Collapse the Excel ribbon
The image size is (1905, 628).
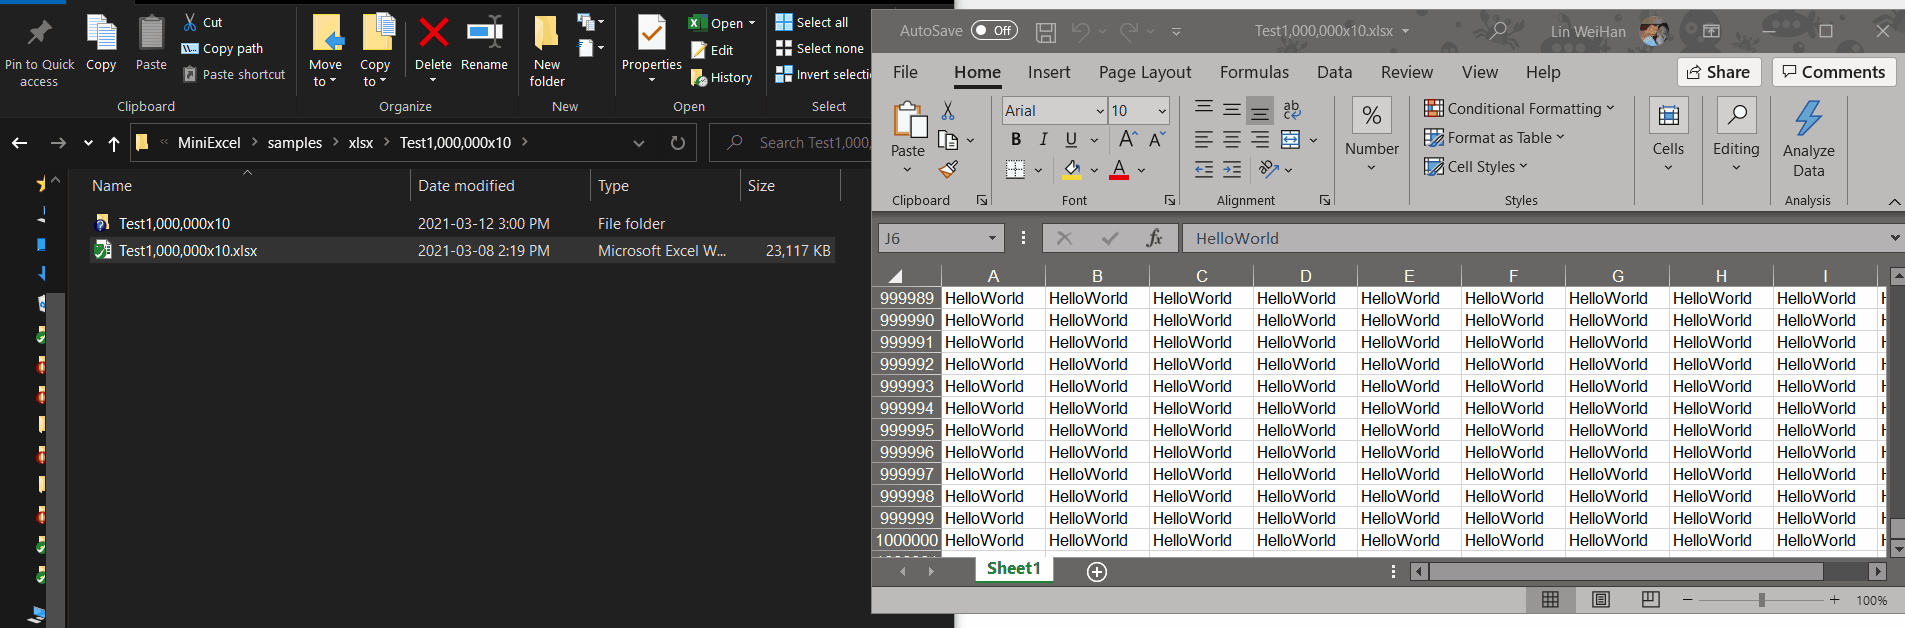coord(1894,202)
